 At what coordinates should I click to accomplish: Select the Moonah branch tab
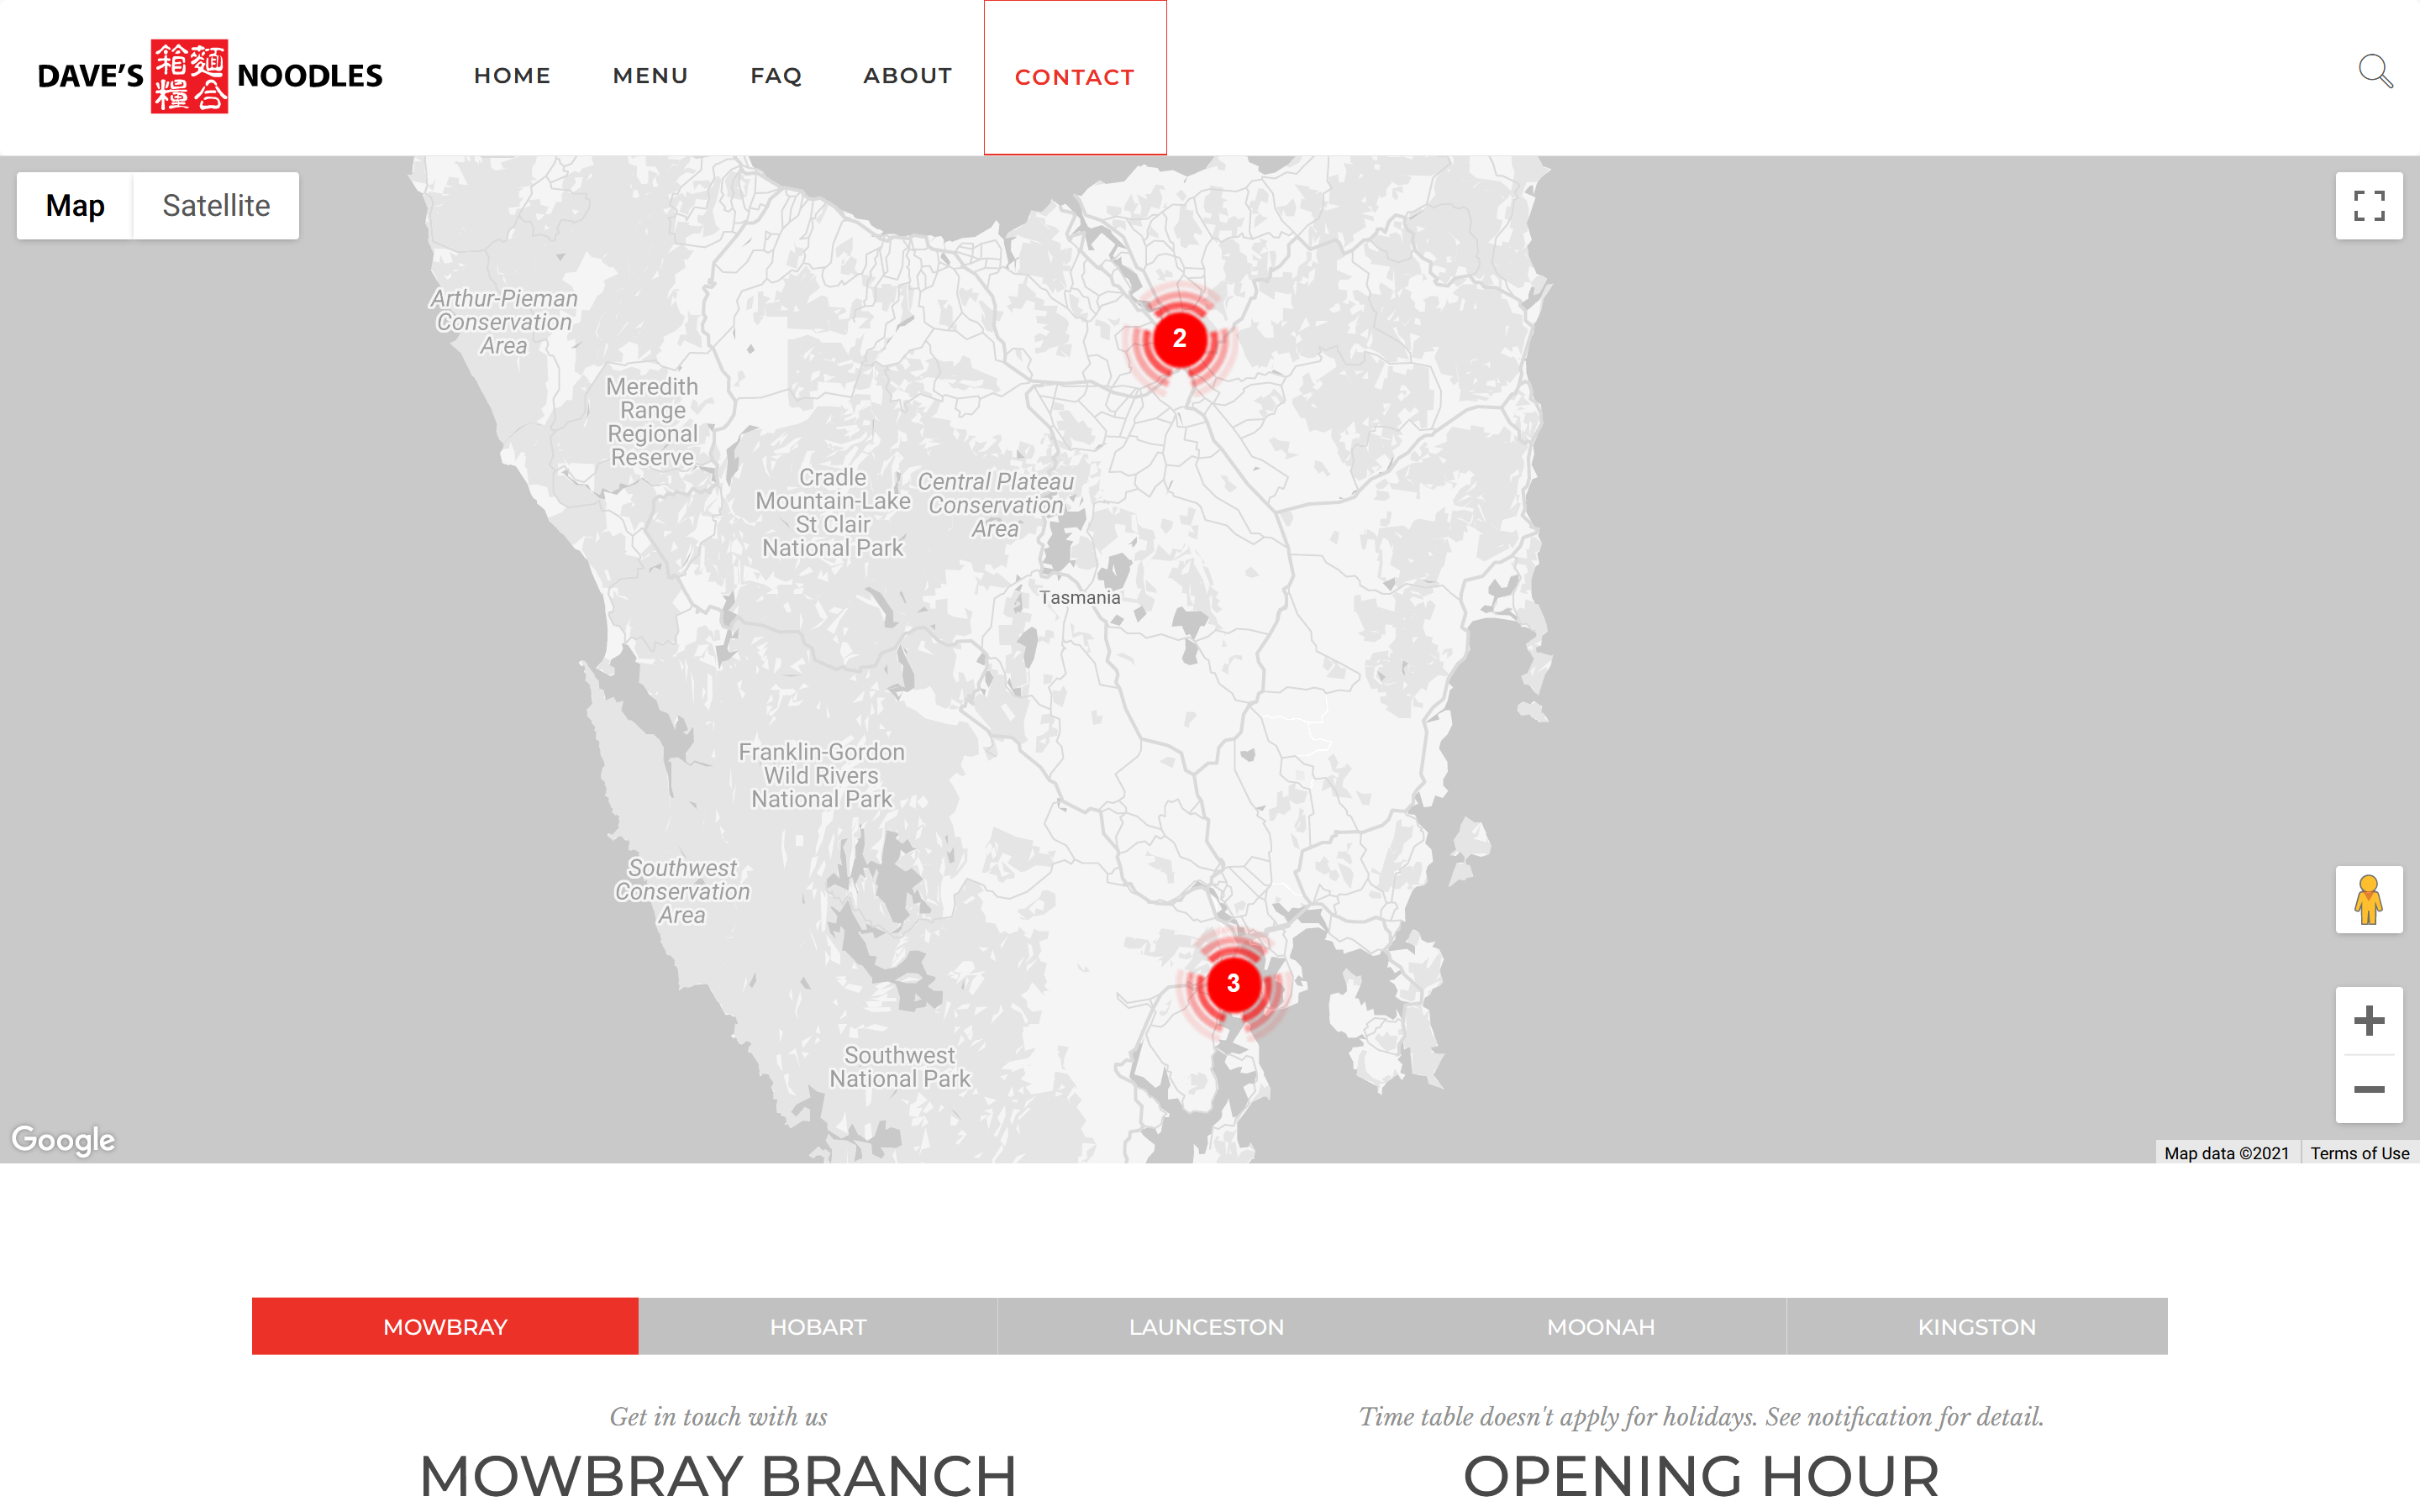[1600, 1327]
